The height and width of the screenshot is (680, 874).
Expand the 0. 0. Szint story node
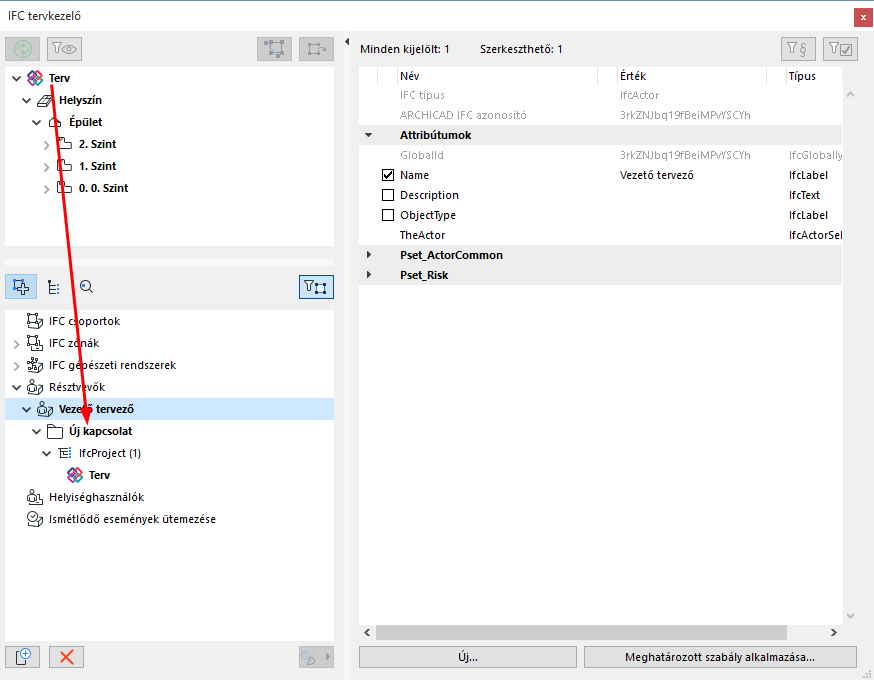47,189
